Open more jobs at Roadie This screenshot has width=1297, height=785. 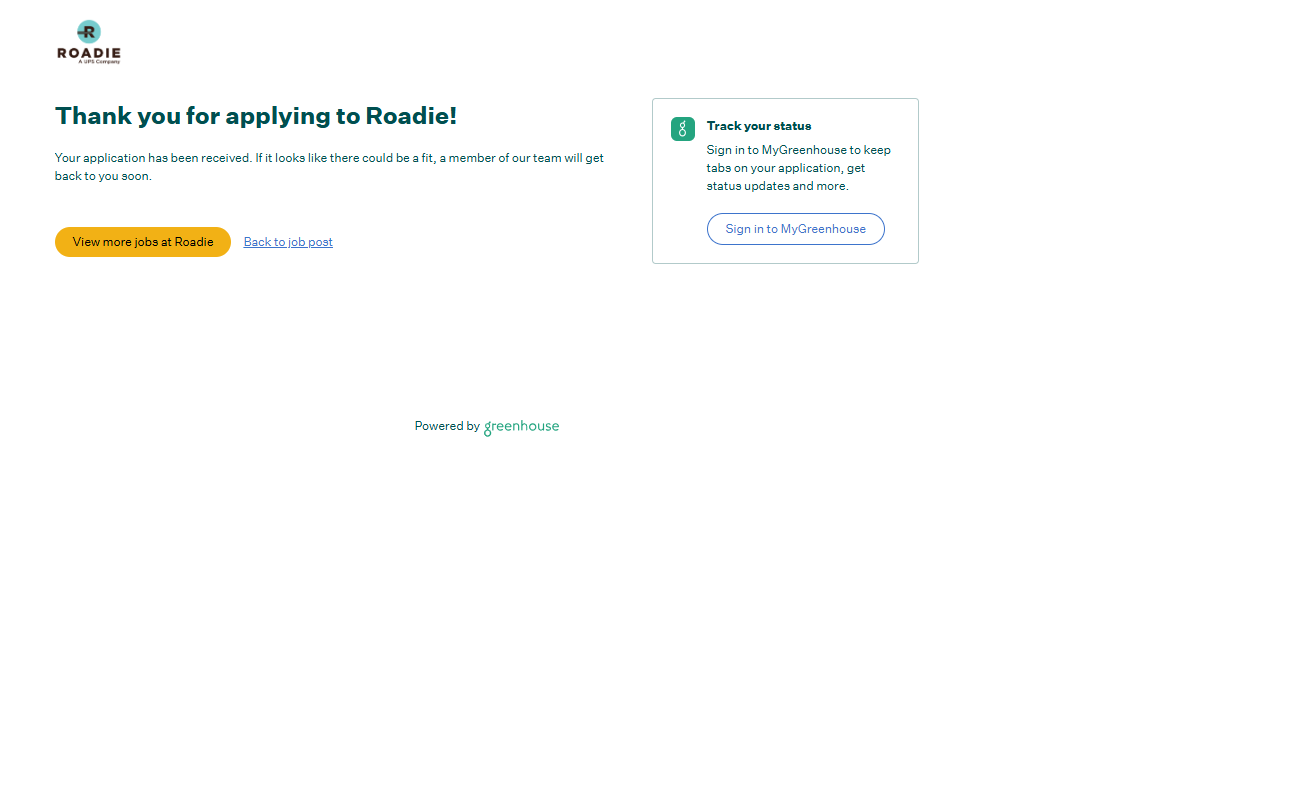tap(143, 242)
